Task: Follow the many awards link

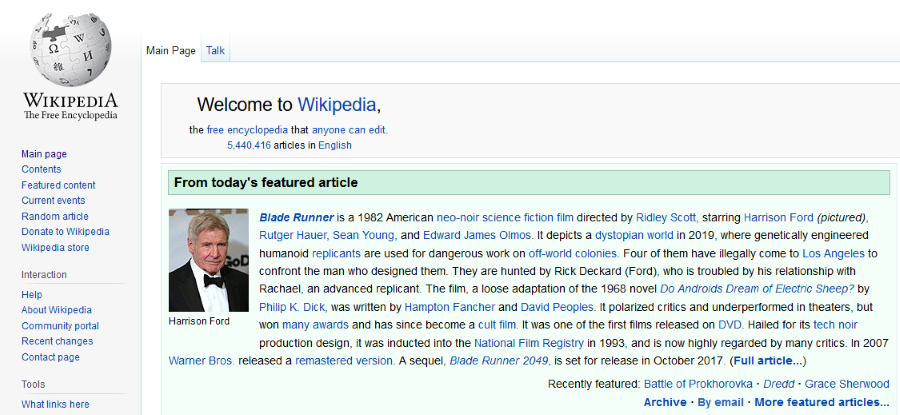Action: [x=315, y=324]
